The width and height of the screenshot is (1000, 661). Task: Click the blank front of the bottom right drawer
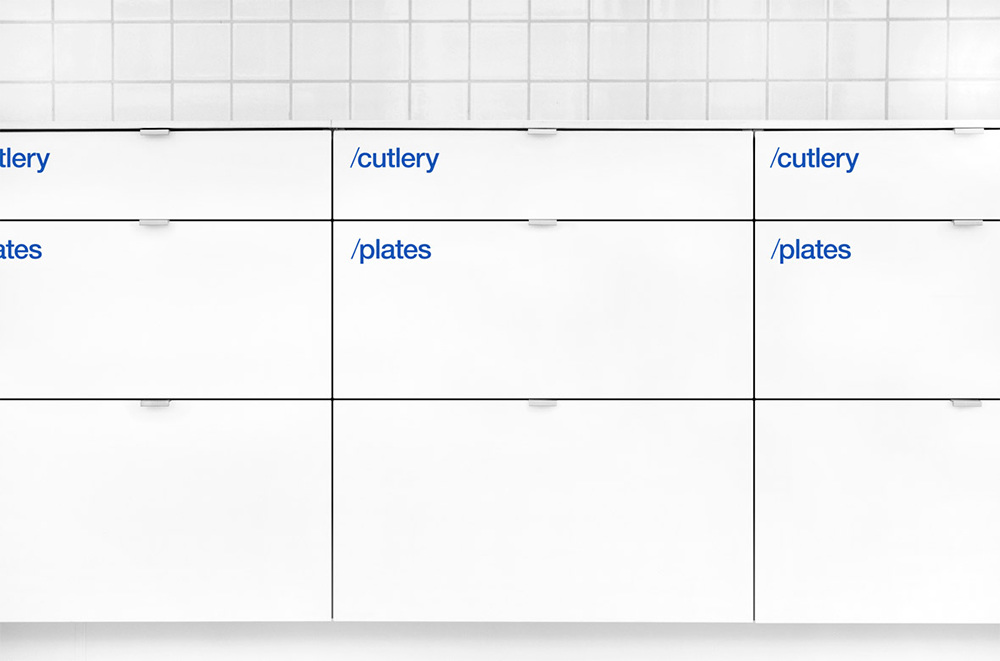click(x=878, y=510)
